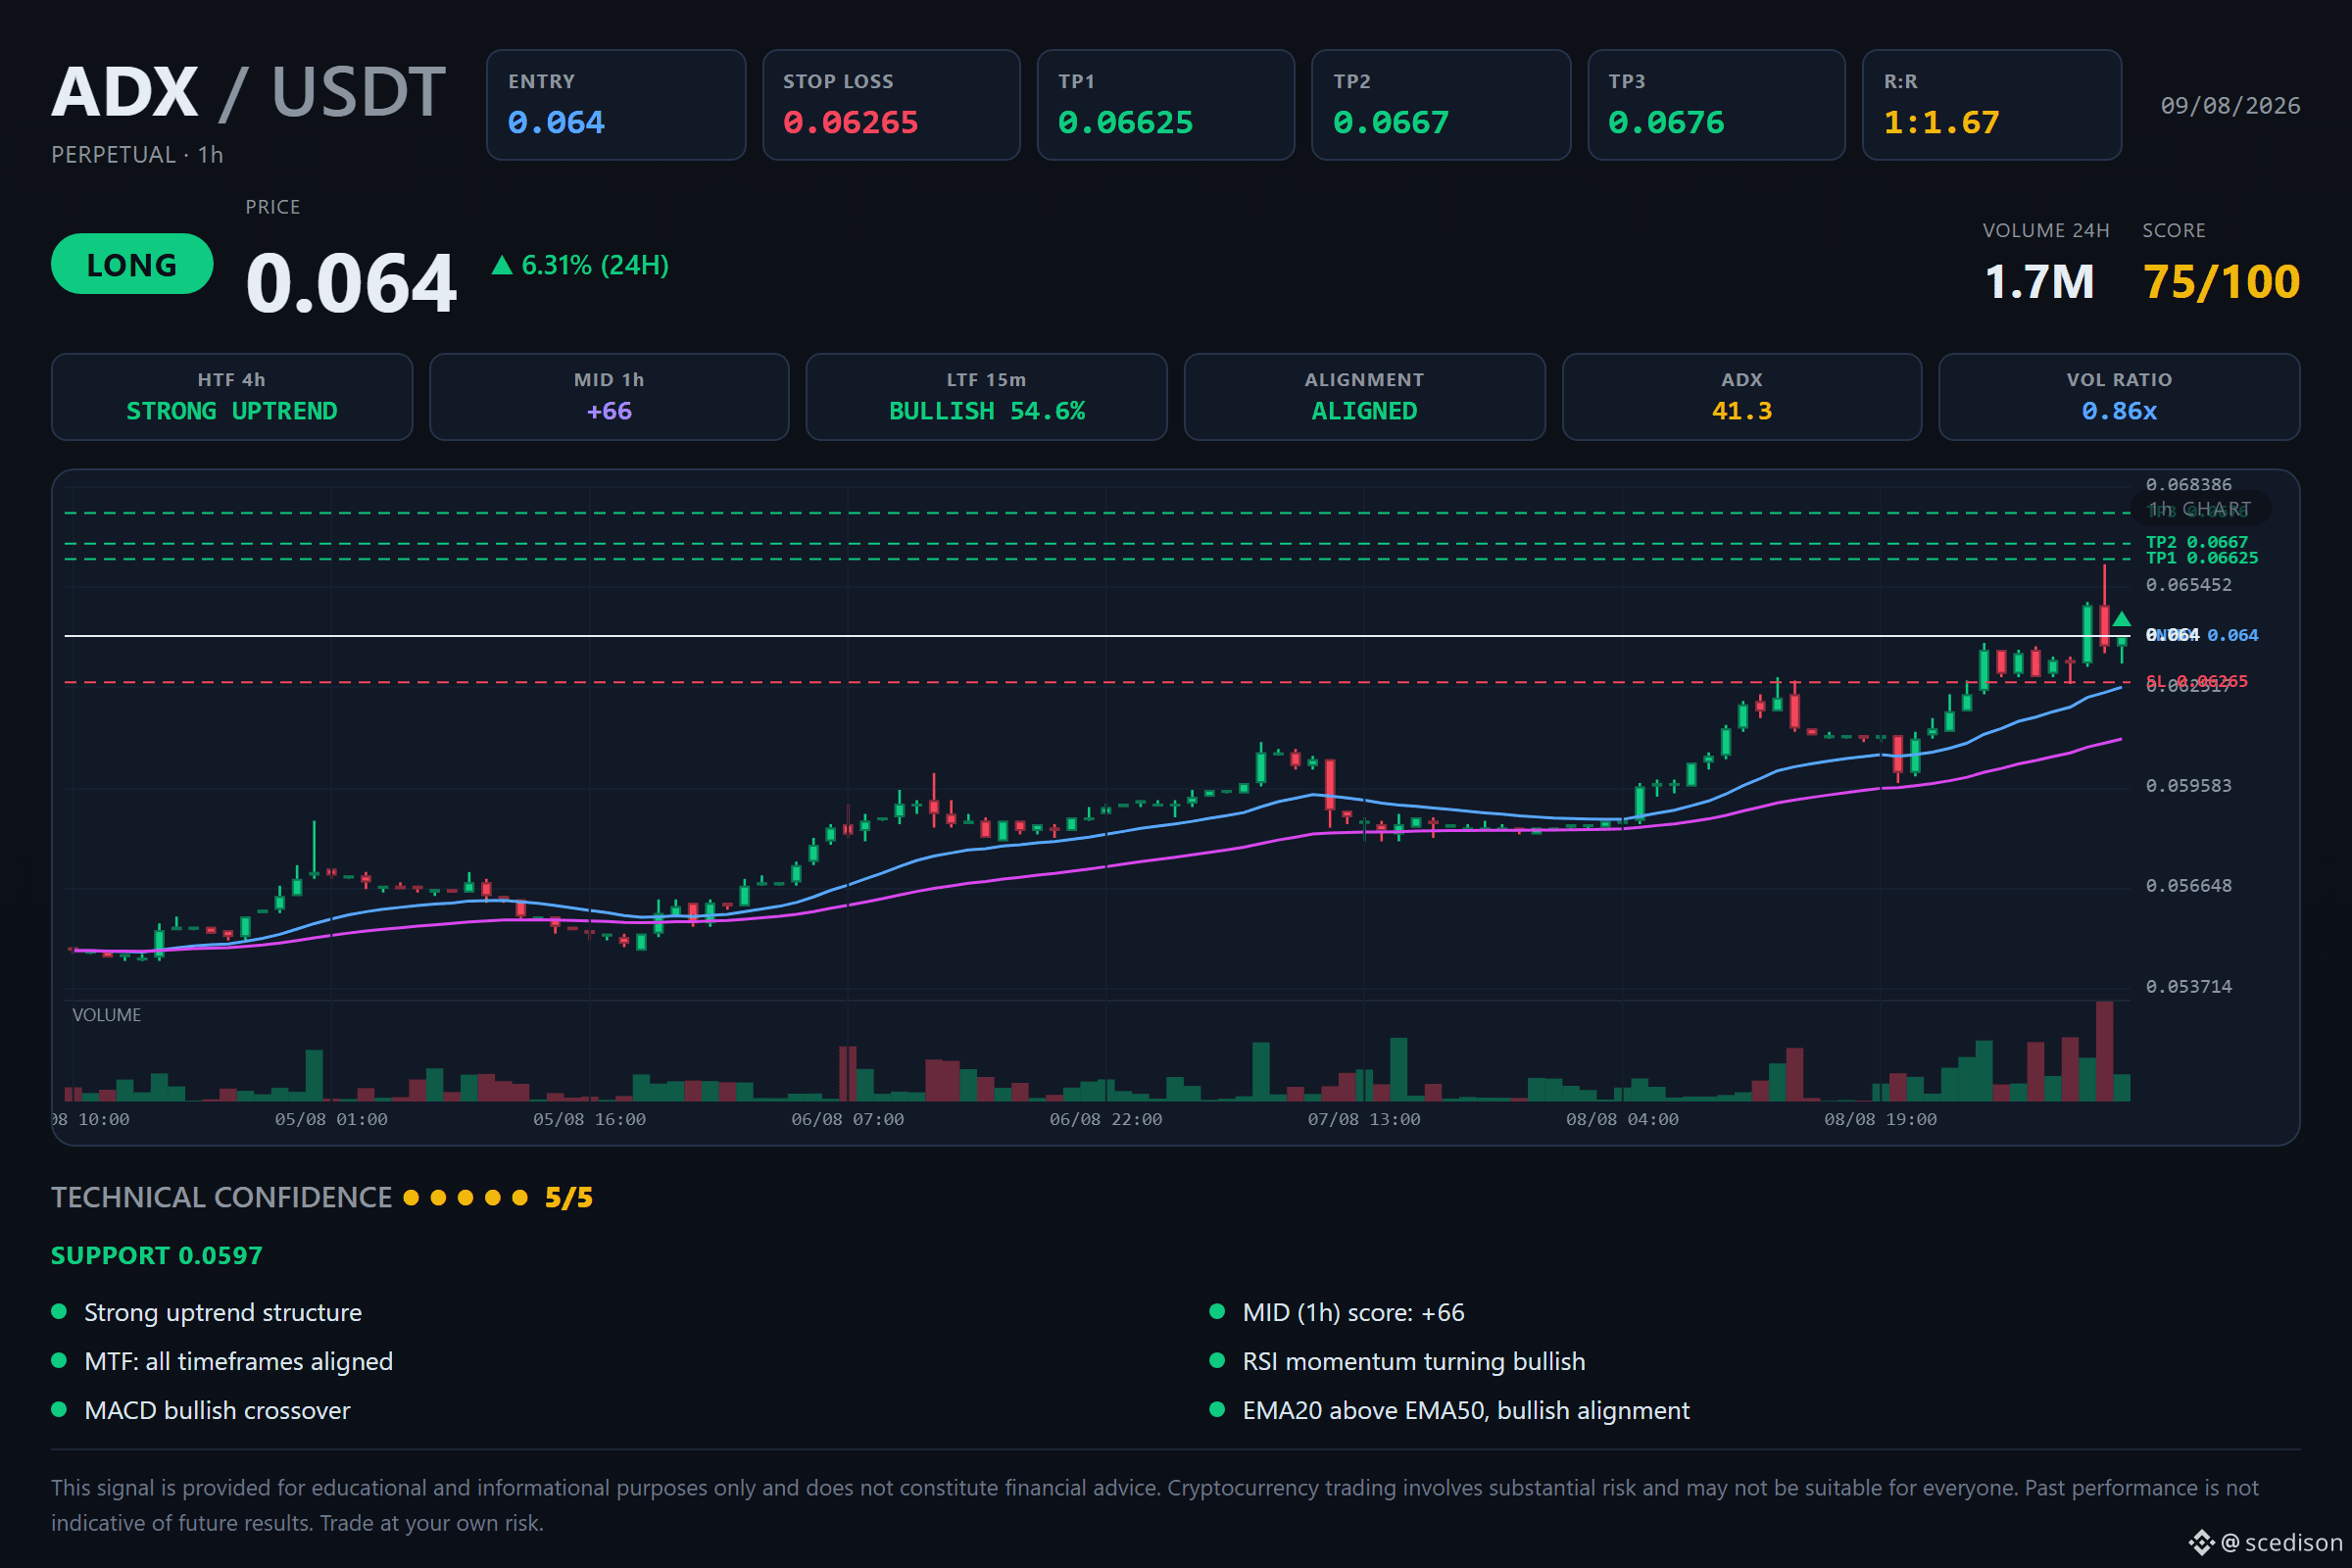Click the red dashed stop loss line
This screenshot has width=2352, height=1568.
[x=1097, y=682]
